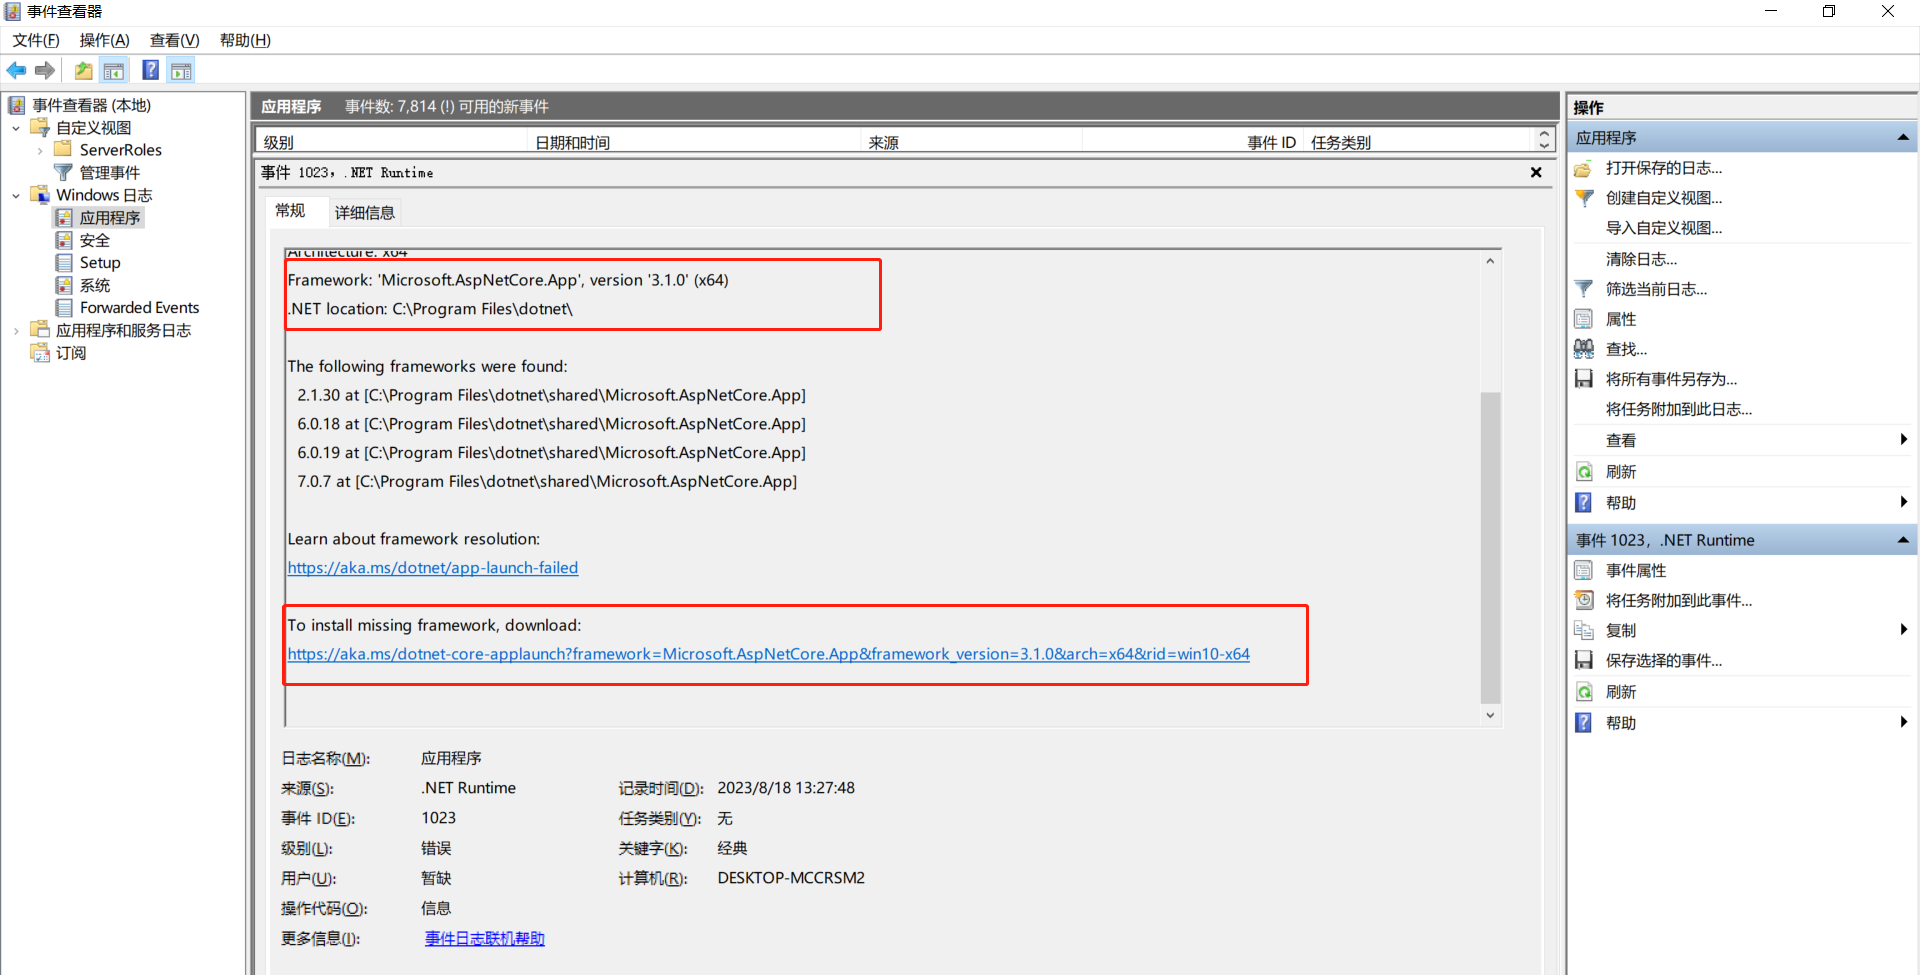Image resolution: width=1920 pixels, height=975 pixels.
Task: Go back with the toolbar back arrow
Action: [x=16, y=70]
